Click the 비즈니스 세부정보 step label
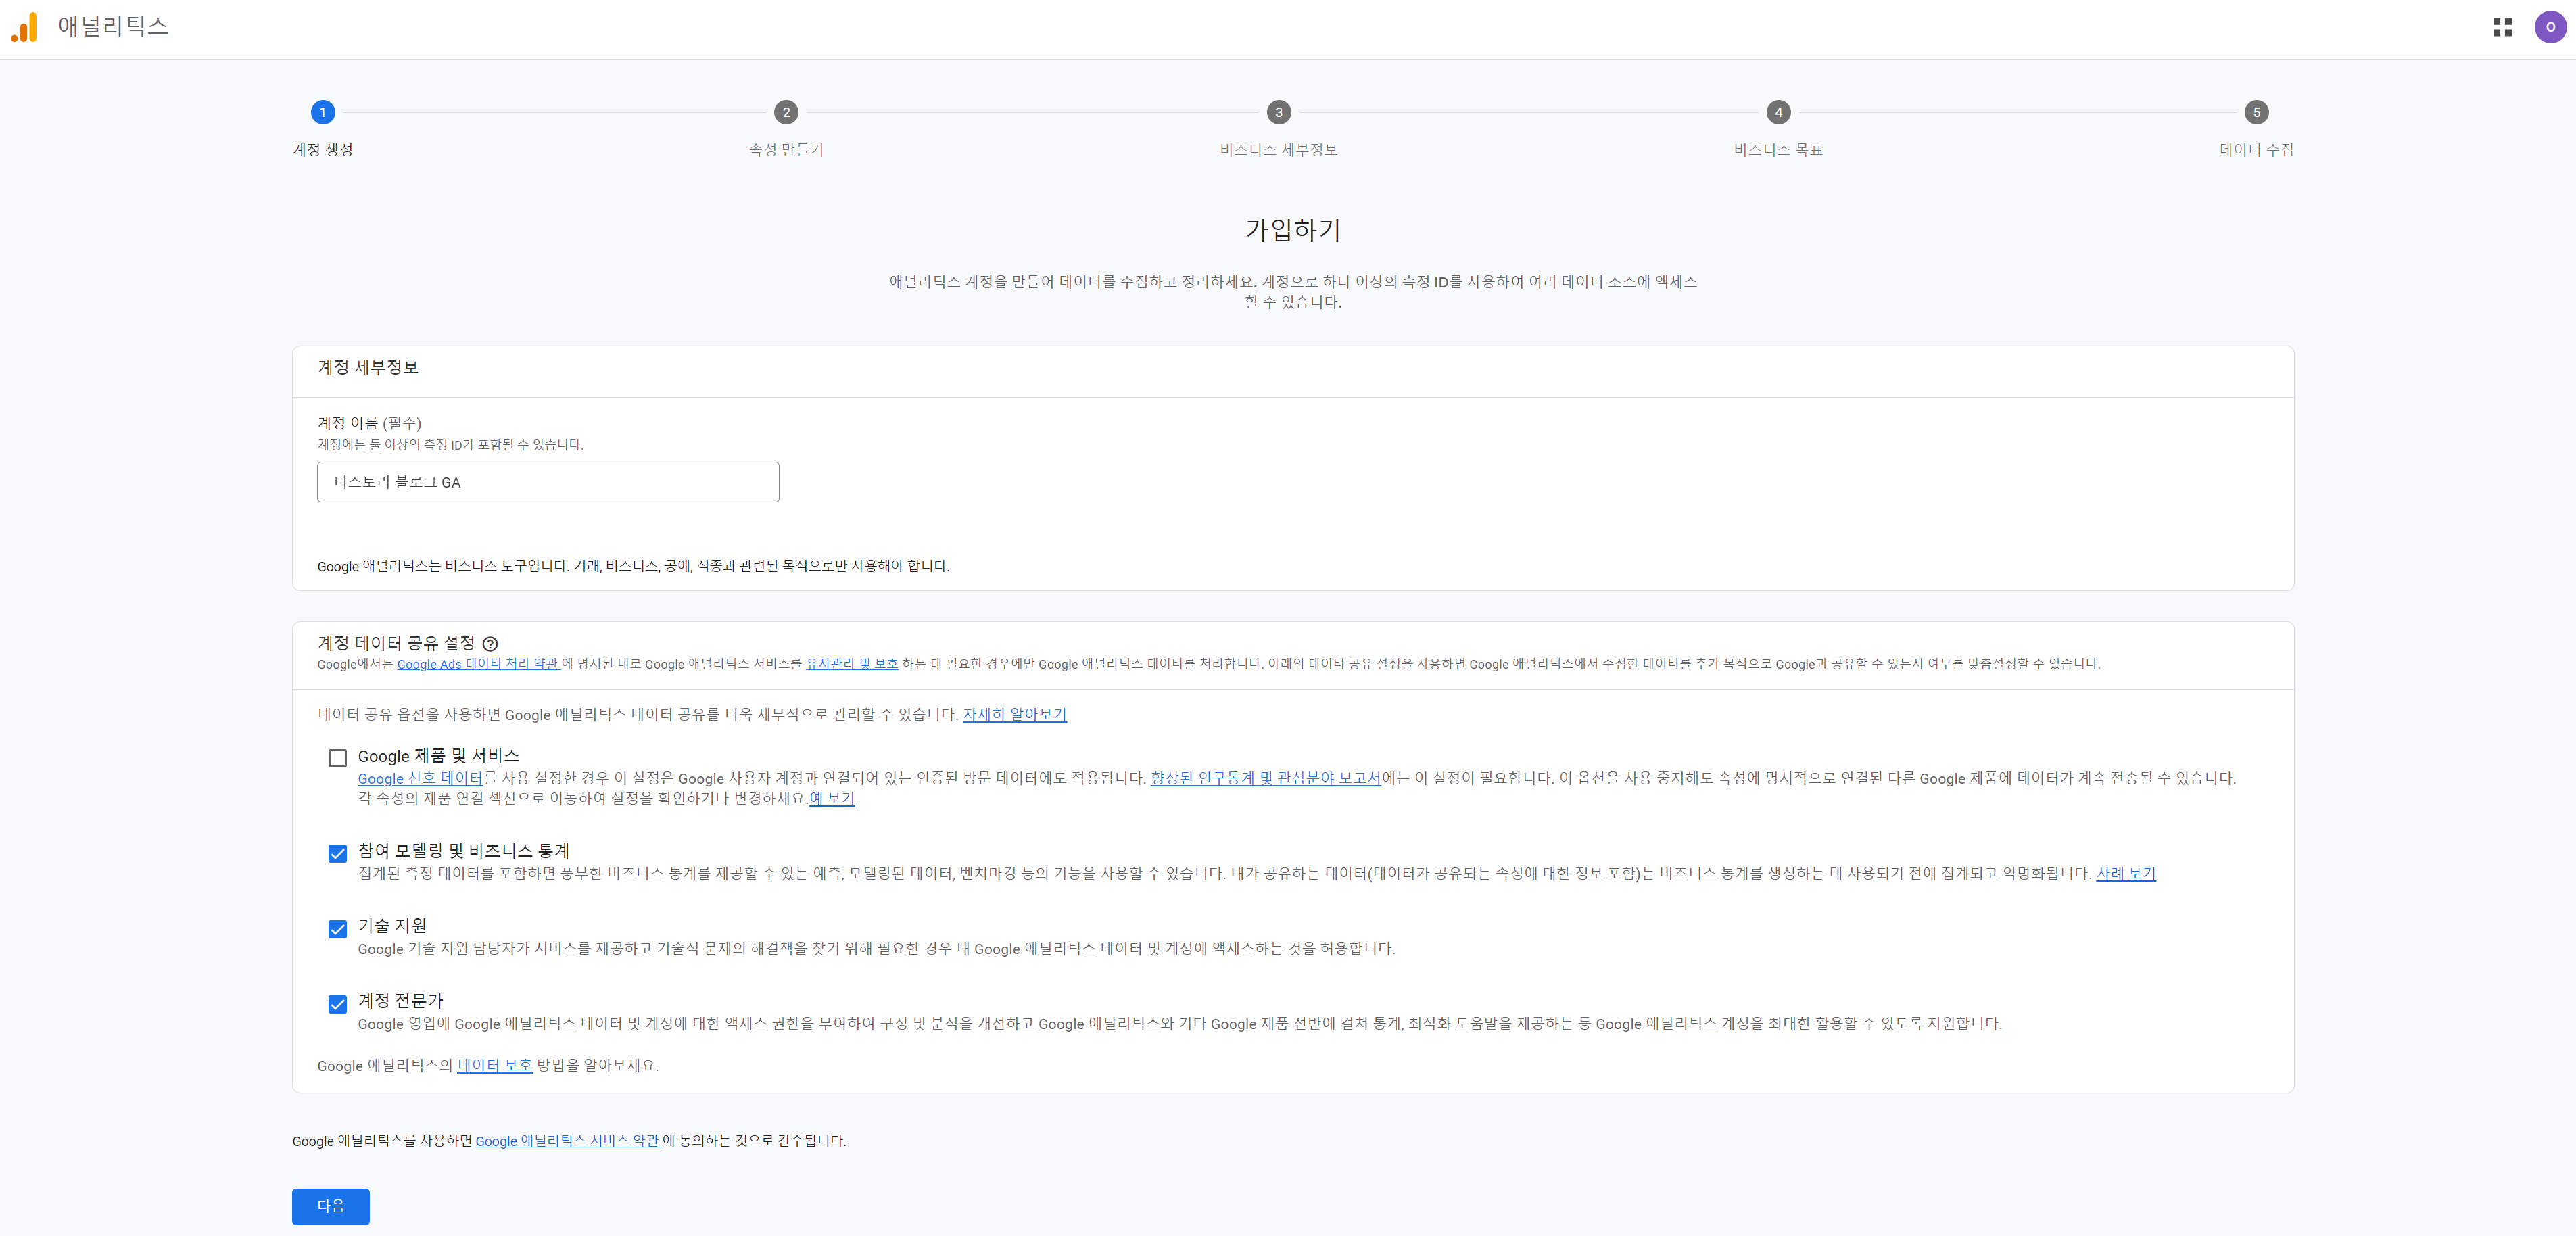This screenshot has height=1236, width=2576. click(1278, 150)
